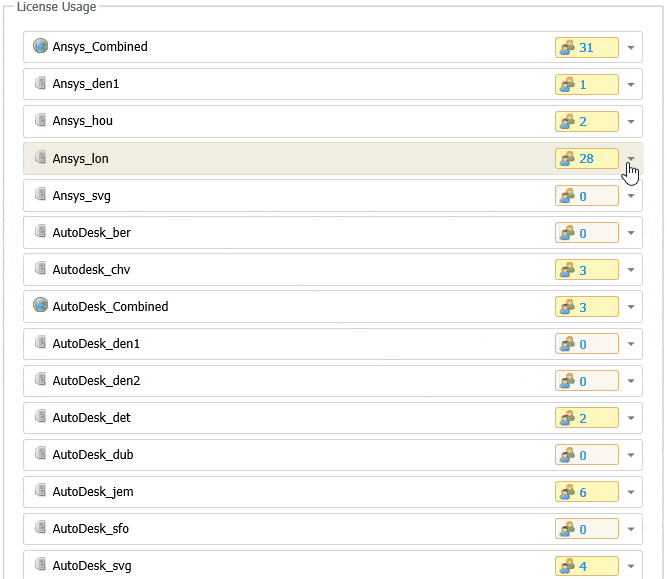Open the 28 users badge for Ansys_lon
This screenshot has width=667, height=579.
[x=587, y=158]
